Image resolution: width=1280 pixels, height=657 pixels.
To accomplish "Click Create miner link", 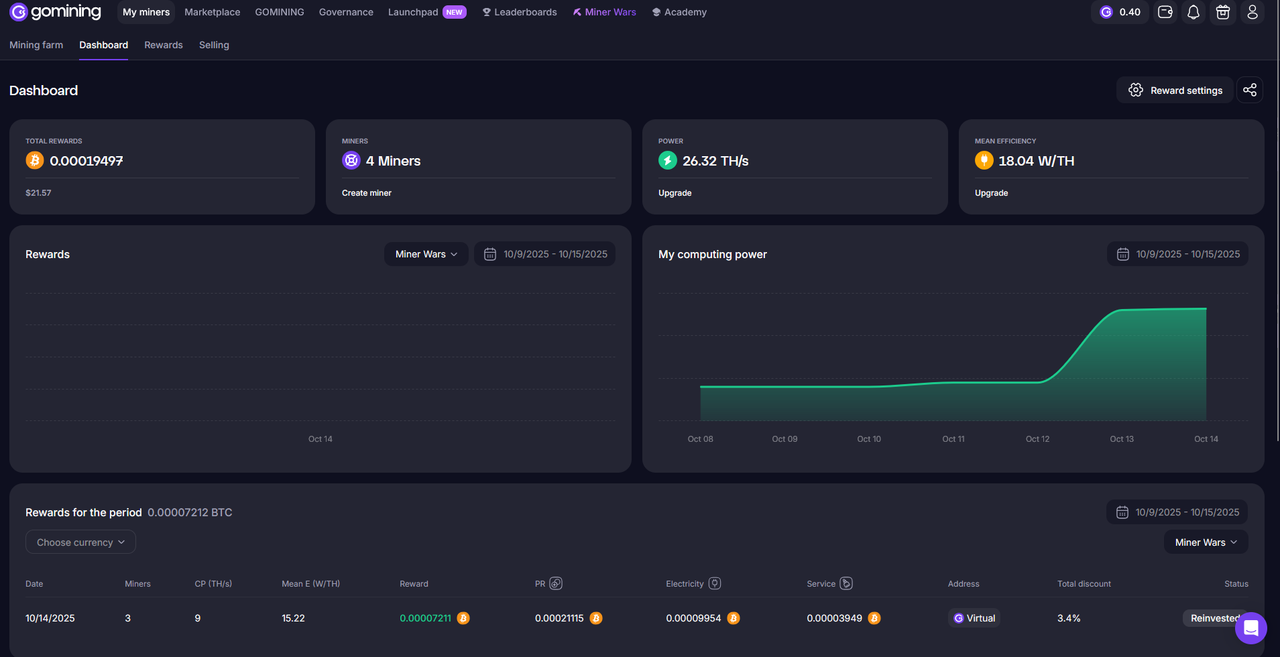I will (x=367, y=193).
